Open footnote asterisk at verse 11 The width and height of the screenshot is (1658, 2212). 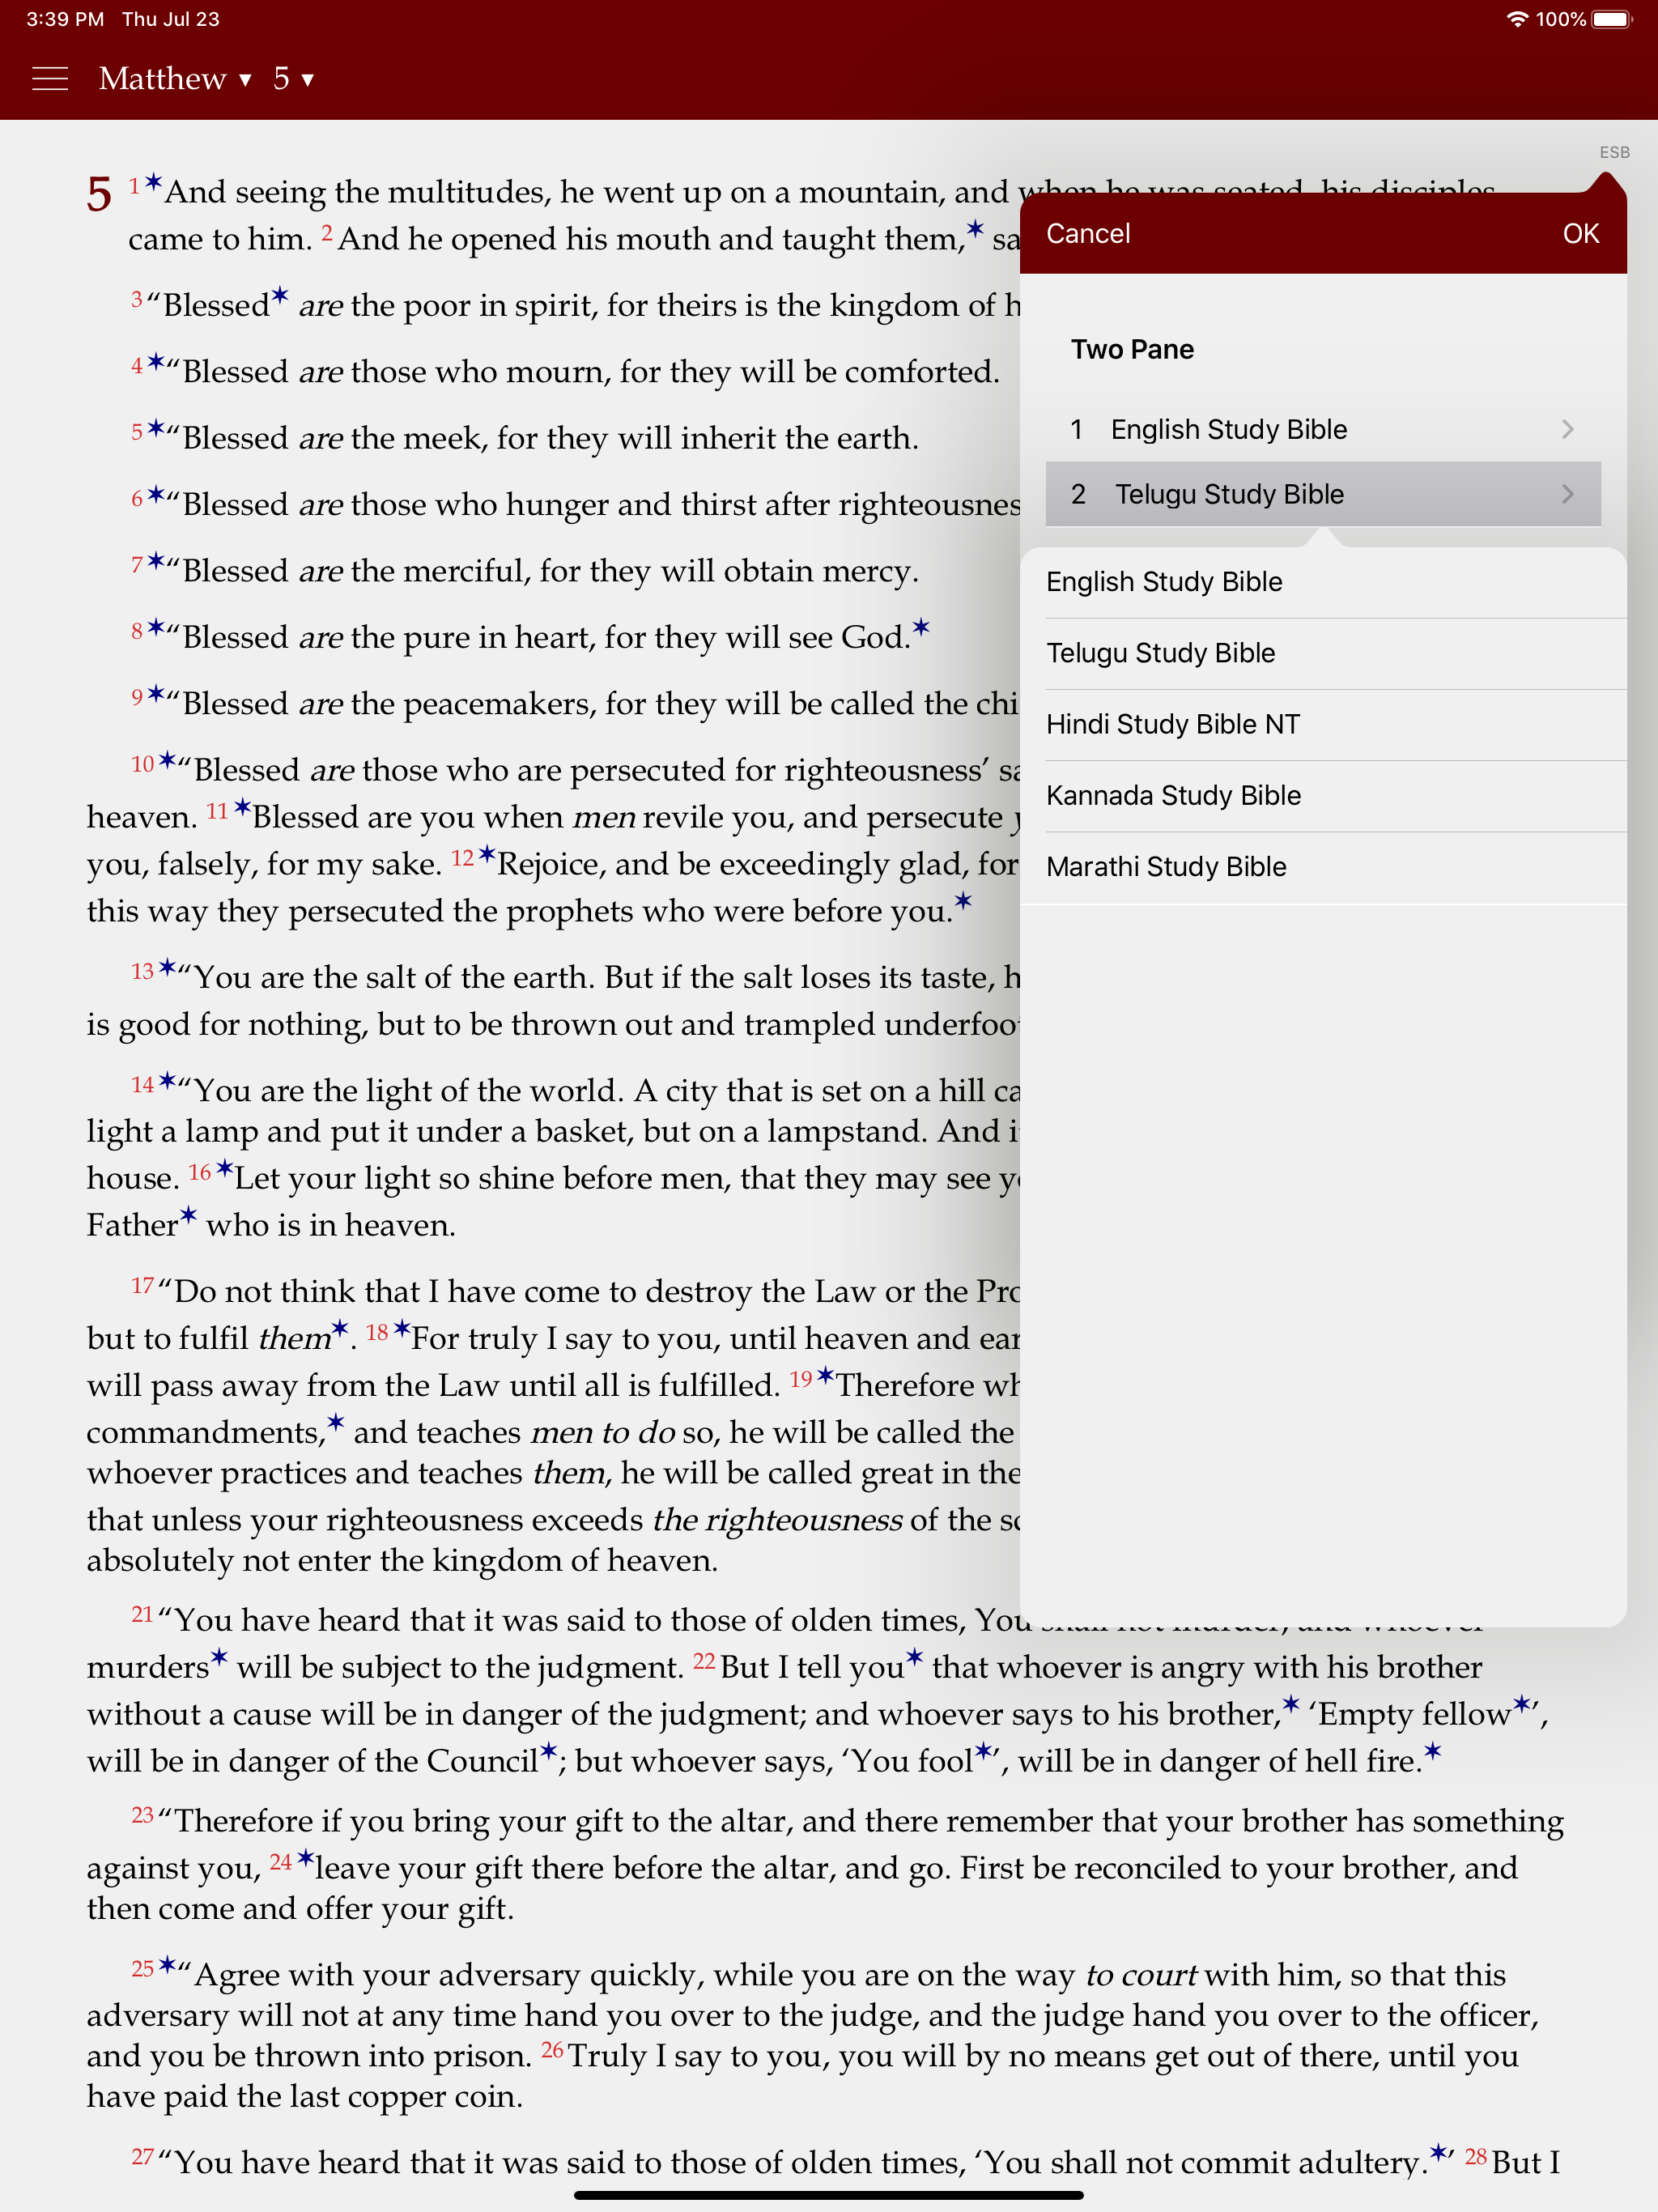coord(242,807)
